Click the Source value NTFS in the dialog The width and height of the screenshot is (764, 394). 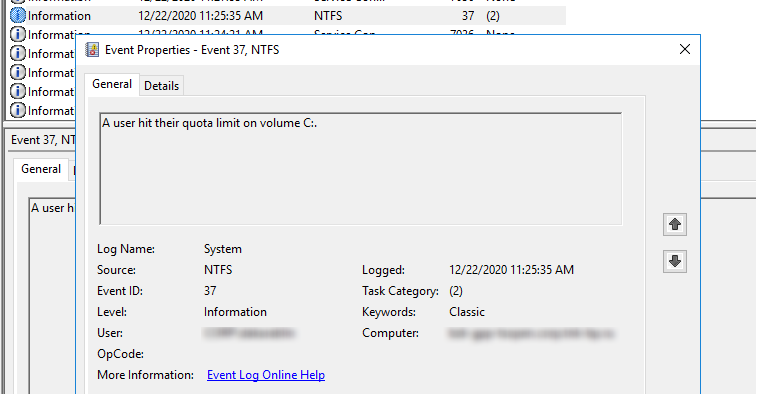[x=218, y=270]
